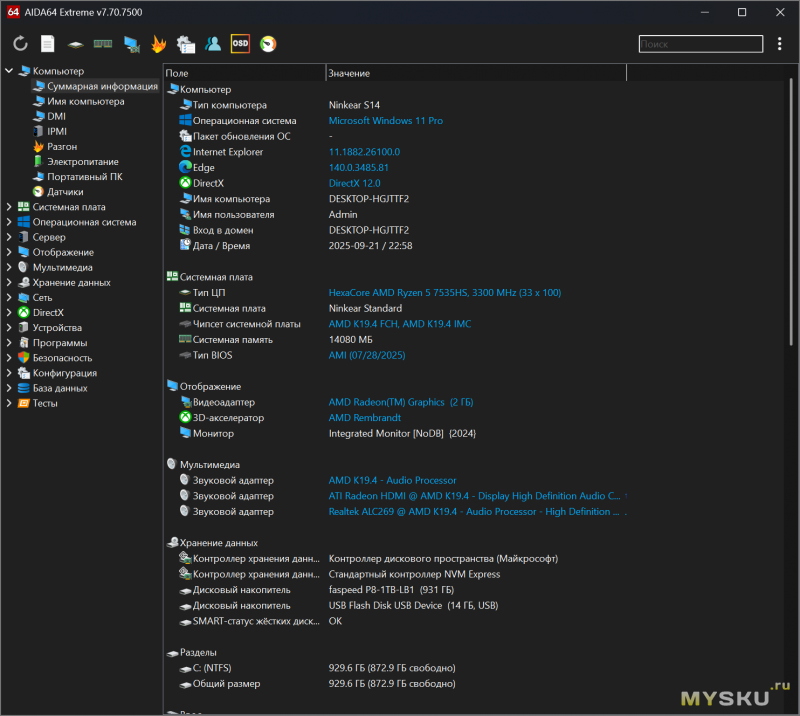800x716 pixels.
Task: Click the Поле column header
Action: point(244,73)
